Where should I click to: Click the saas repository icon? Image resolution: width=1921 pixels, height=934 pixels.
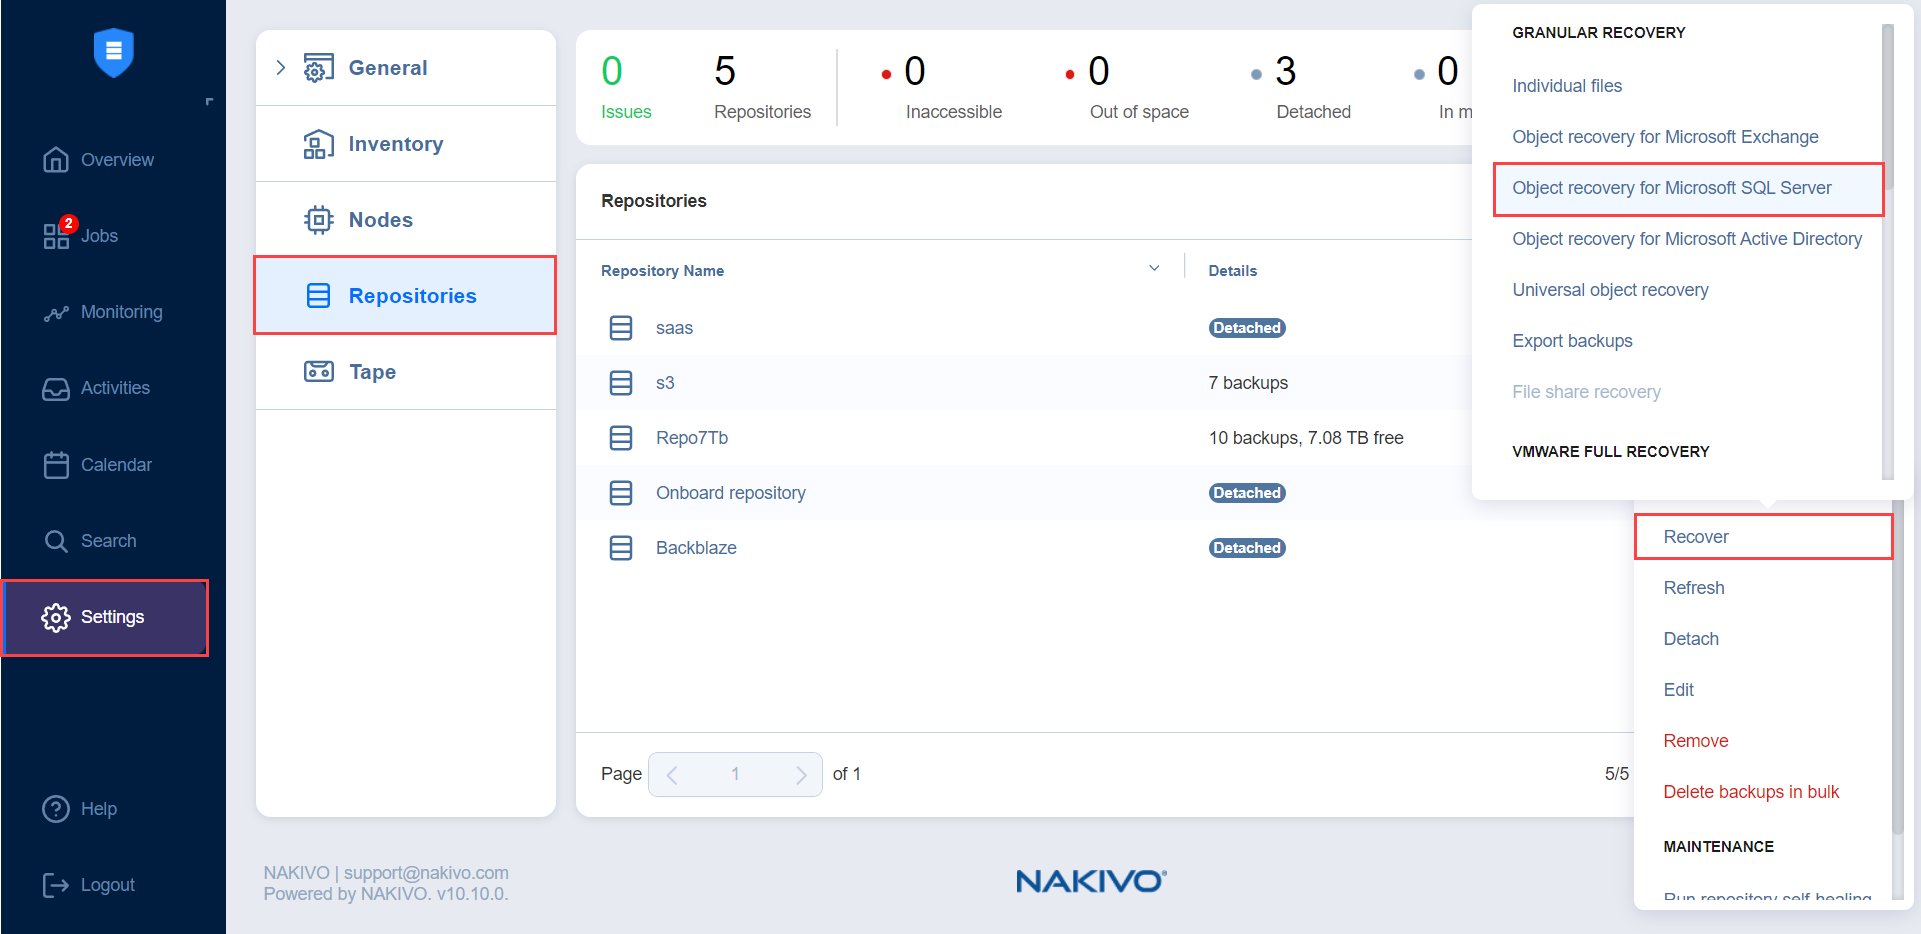click(x=621, y=328)
